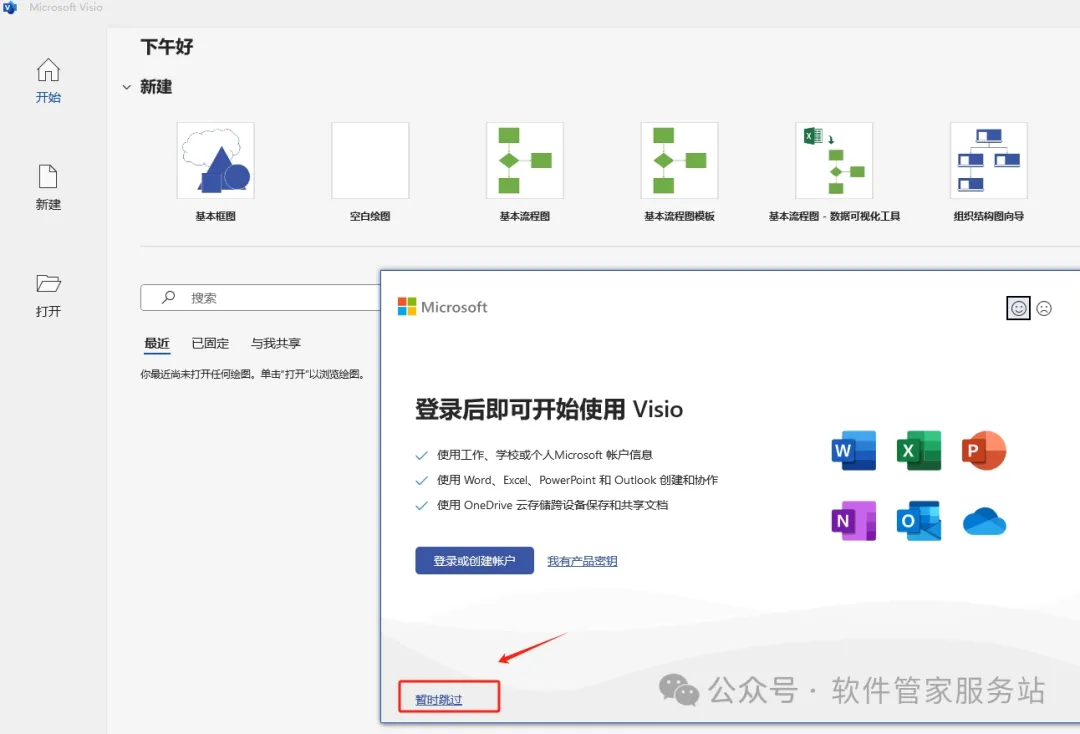Switch to the 最近 tab
The image size is (1080, 734).
point(157,343)
